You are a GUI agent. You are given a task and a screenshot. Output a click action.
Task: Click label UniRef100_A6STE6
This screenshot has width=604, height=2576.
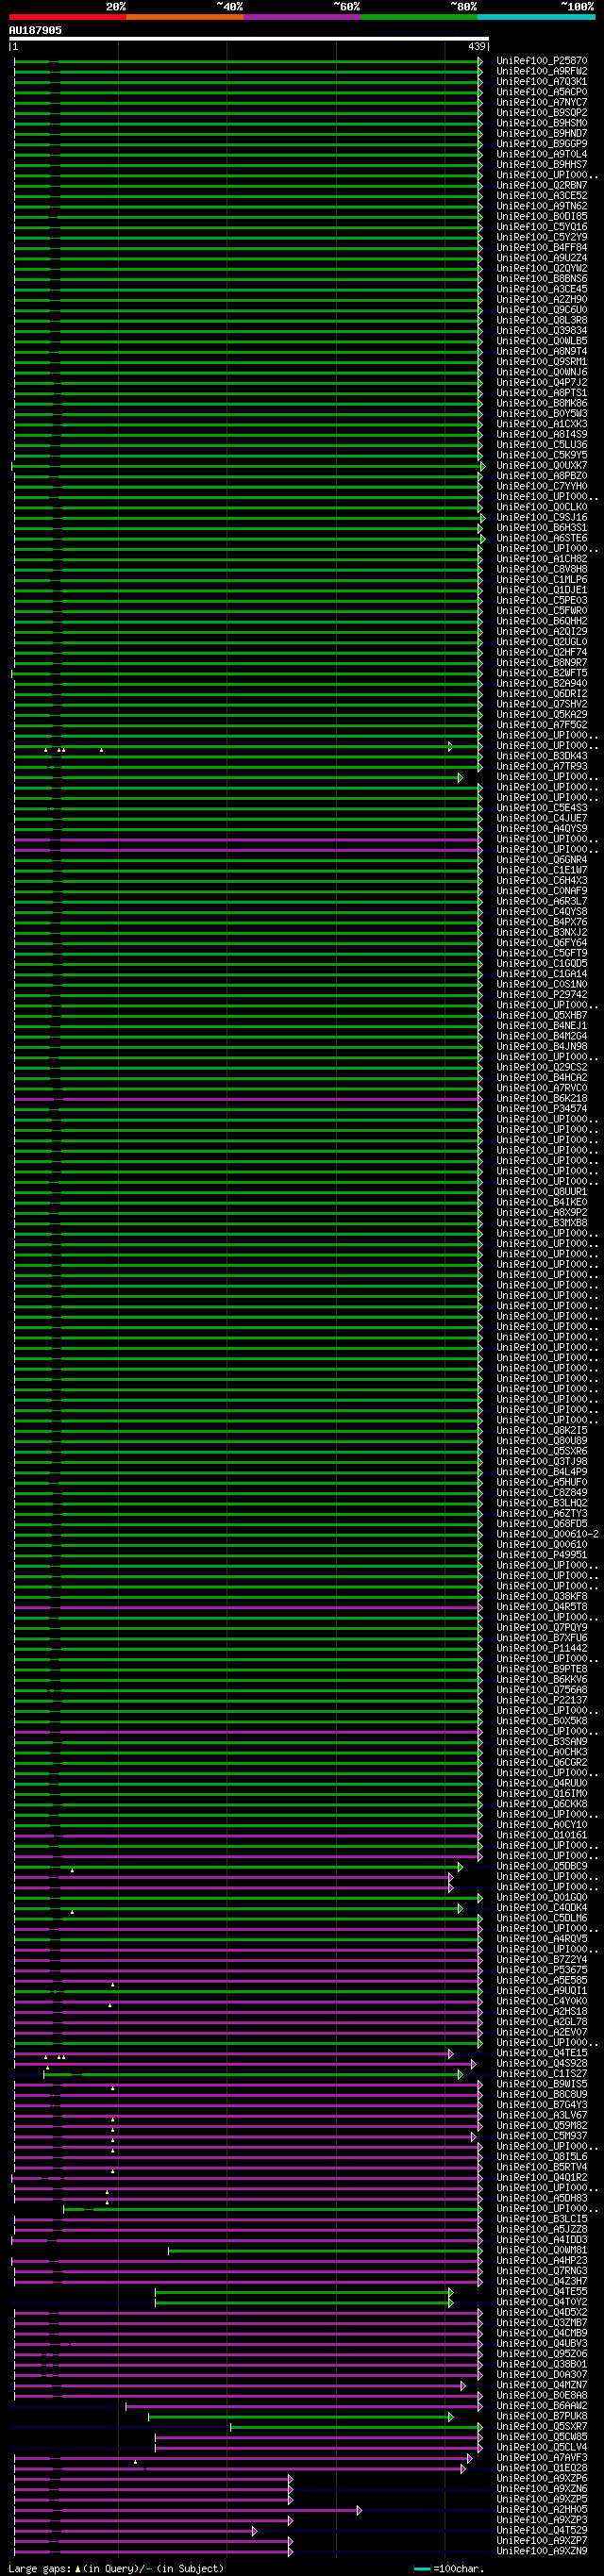click(x=542, y=538)
